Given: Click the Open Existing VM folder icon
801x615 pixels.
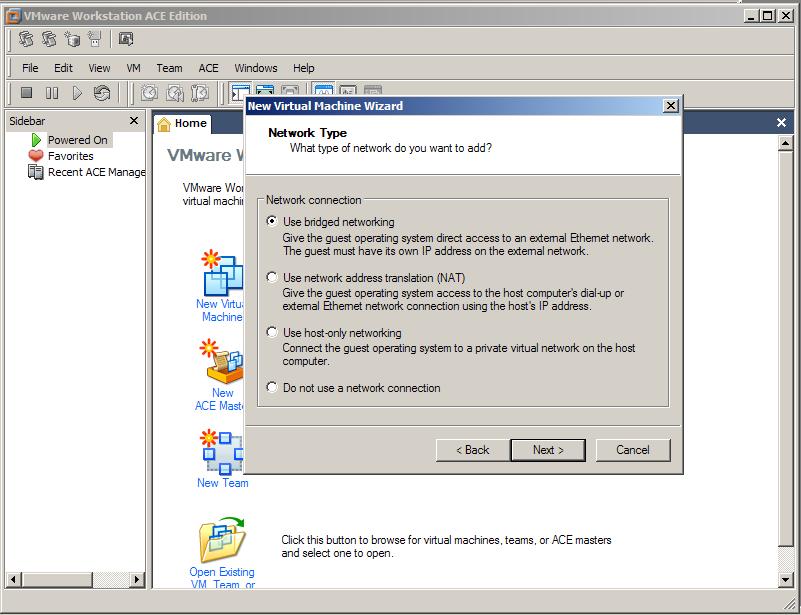Looking at the screenshot, I should 222,540.
